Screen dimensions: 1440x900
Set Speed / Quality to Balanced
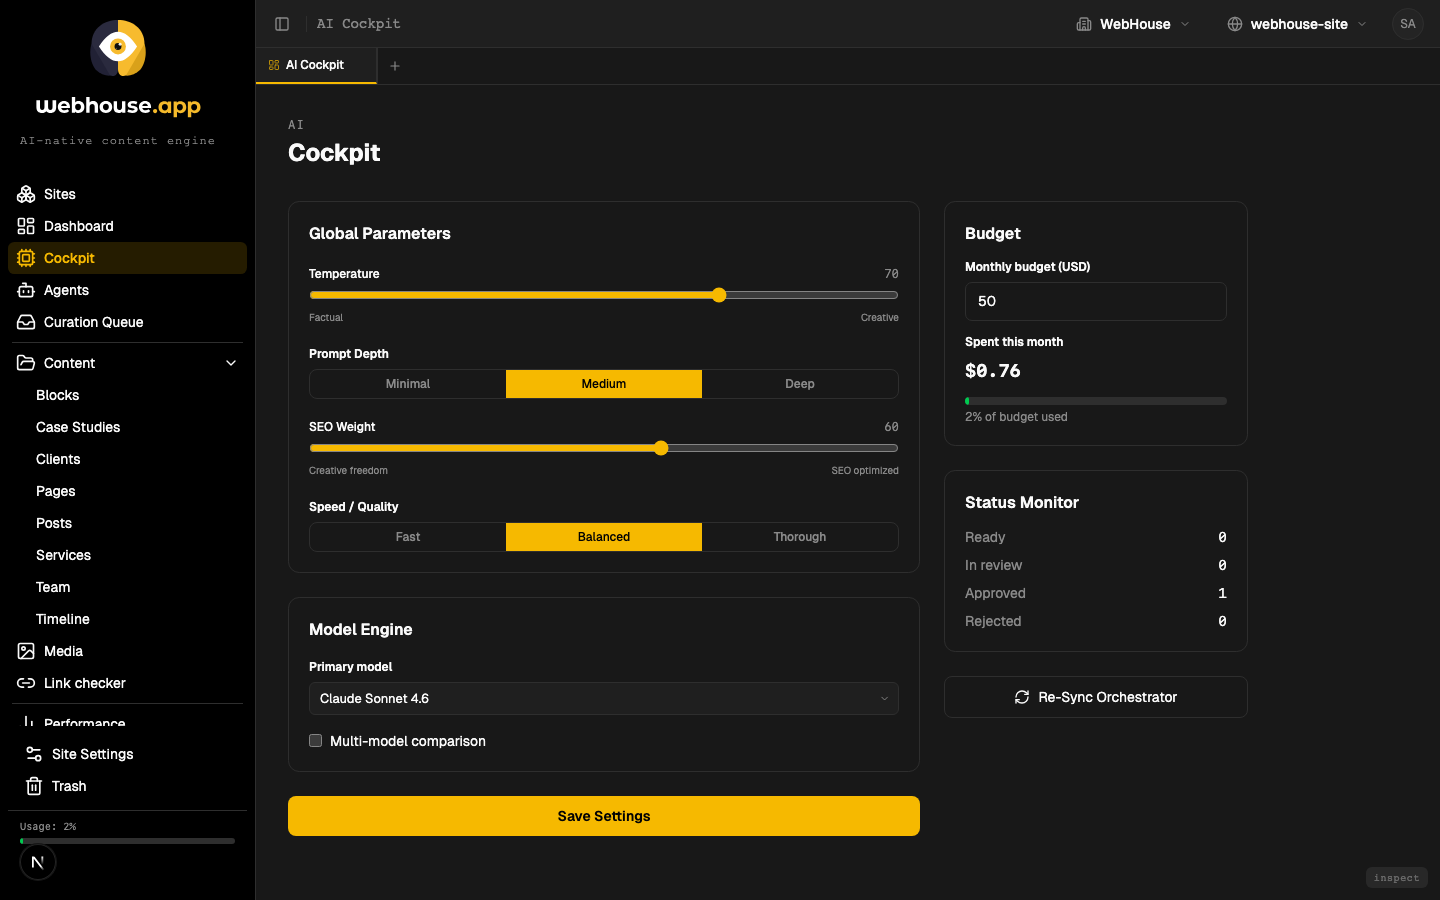pos(604,537)
